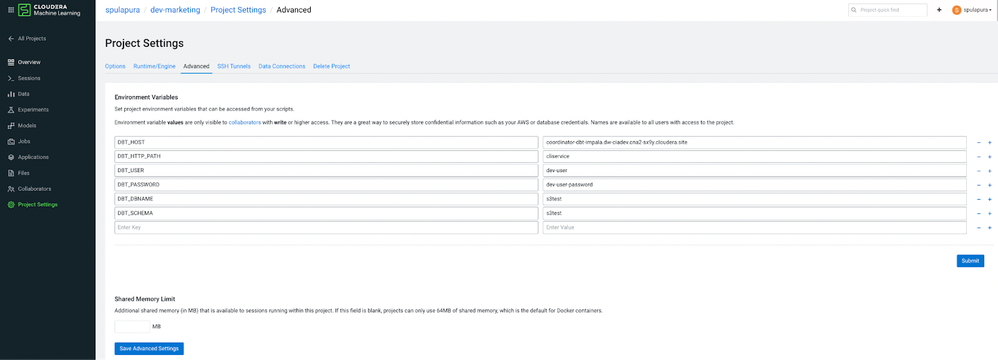Click minus icon on the empty Enter Key row

(x=978, y=227)
